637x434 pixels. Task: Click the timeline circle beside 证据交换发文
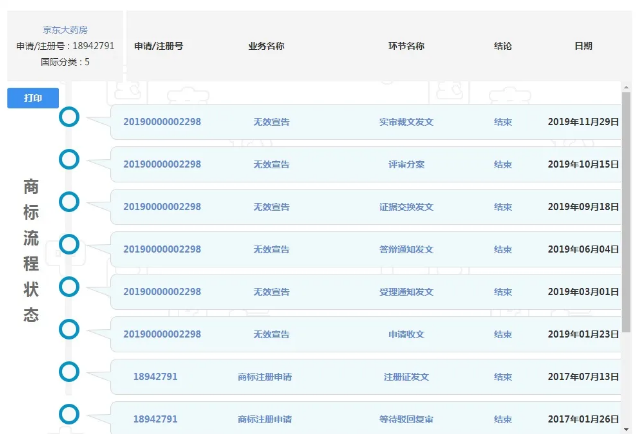point(69,202)
